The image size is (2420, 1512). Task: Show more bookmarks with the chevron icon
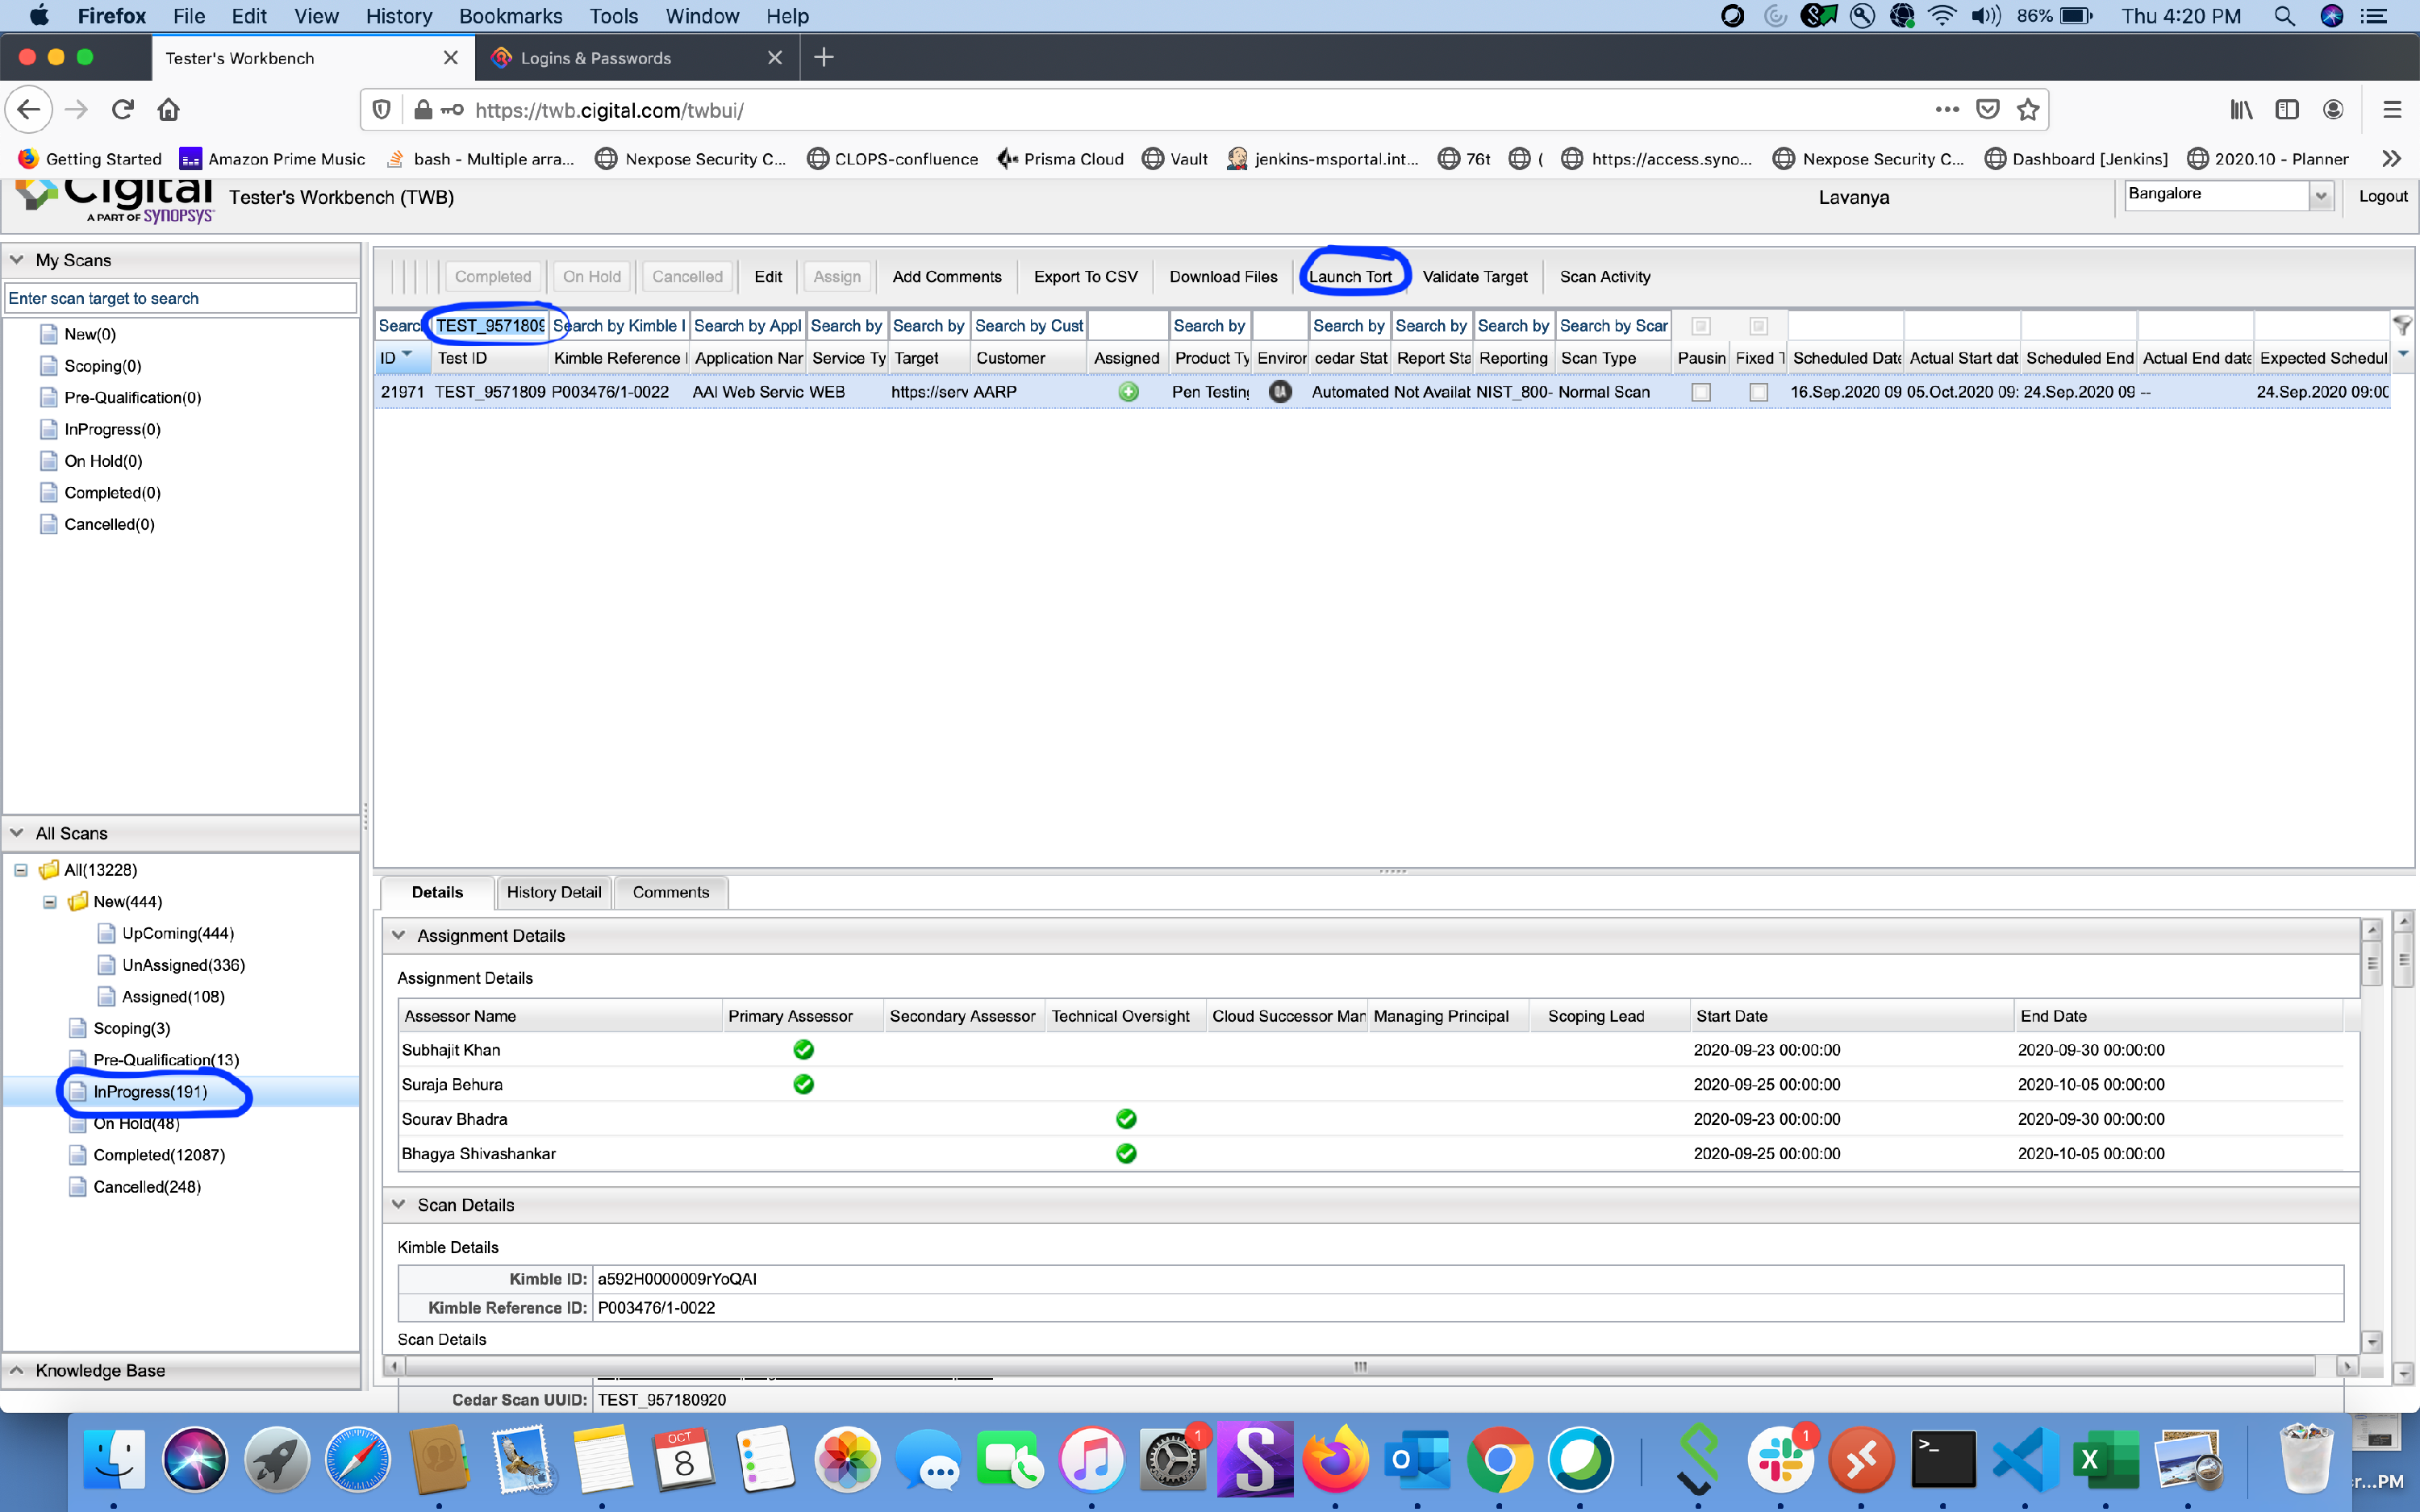(2391, 159)
